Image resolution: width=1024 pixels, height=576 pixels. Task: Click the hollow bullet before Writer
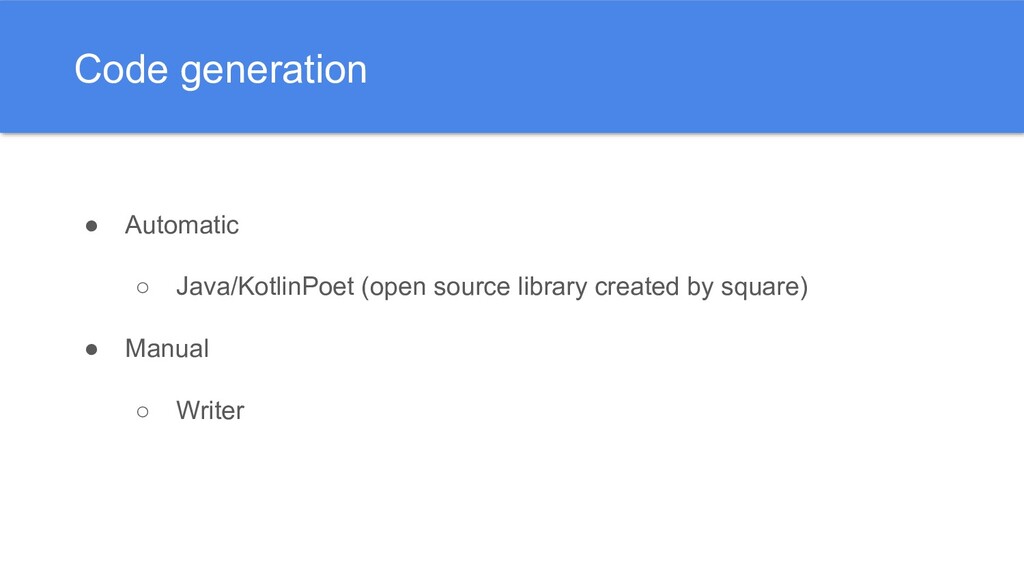click(x=143, y=412)
